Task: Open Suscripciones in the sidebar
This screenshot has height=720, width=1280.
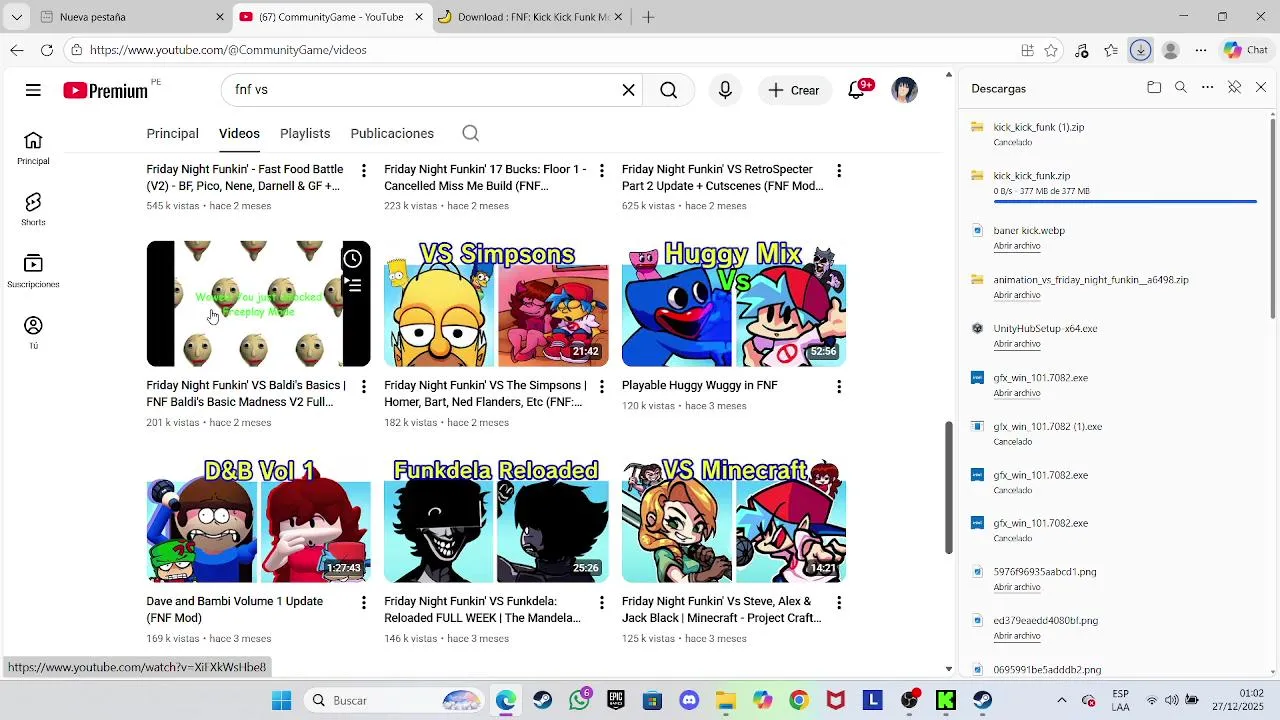Action: (33, 272)
